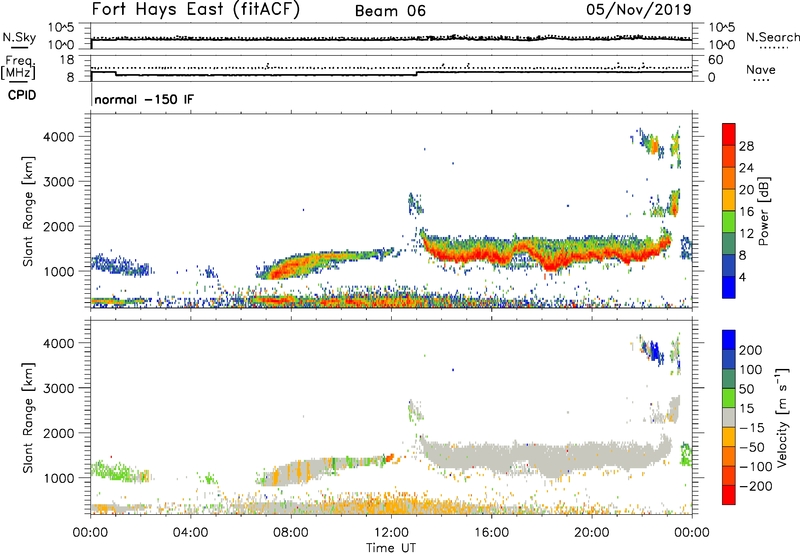The image size is (800, 554).
Task: Click the '60' tick on Nave axis
Action: (716, 60)
